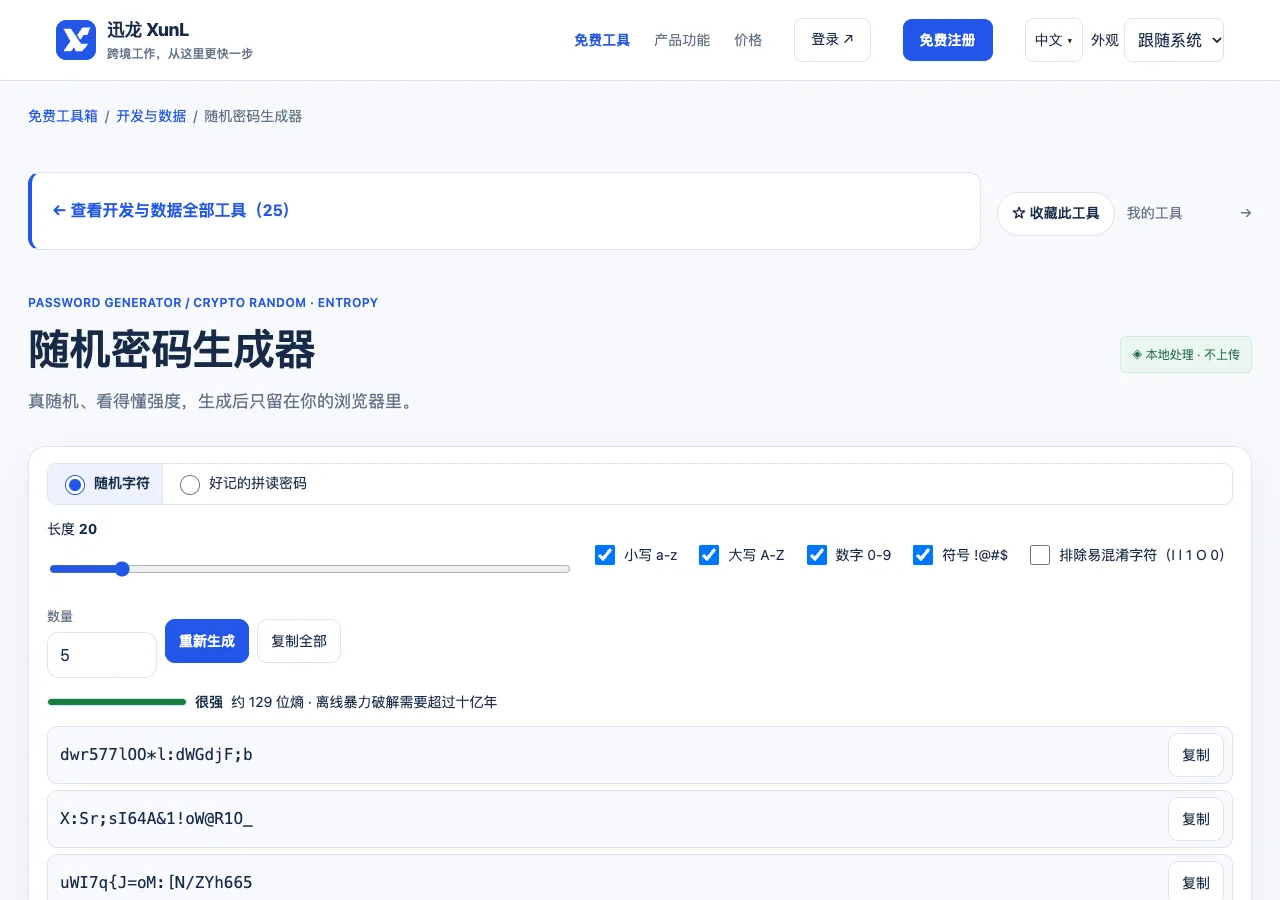Click the password text dwr577l0O*l:dWGdjF;b

click(156, 755)
